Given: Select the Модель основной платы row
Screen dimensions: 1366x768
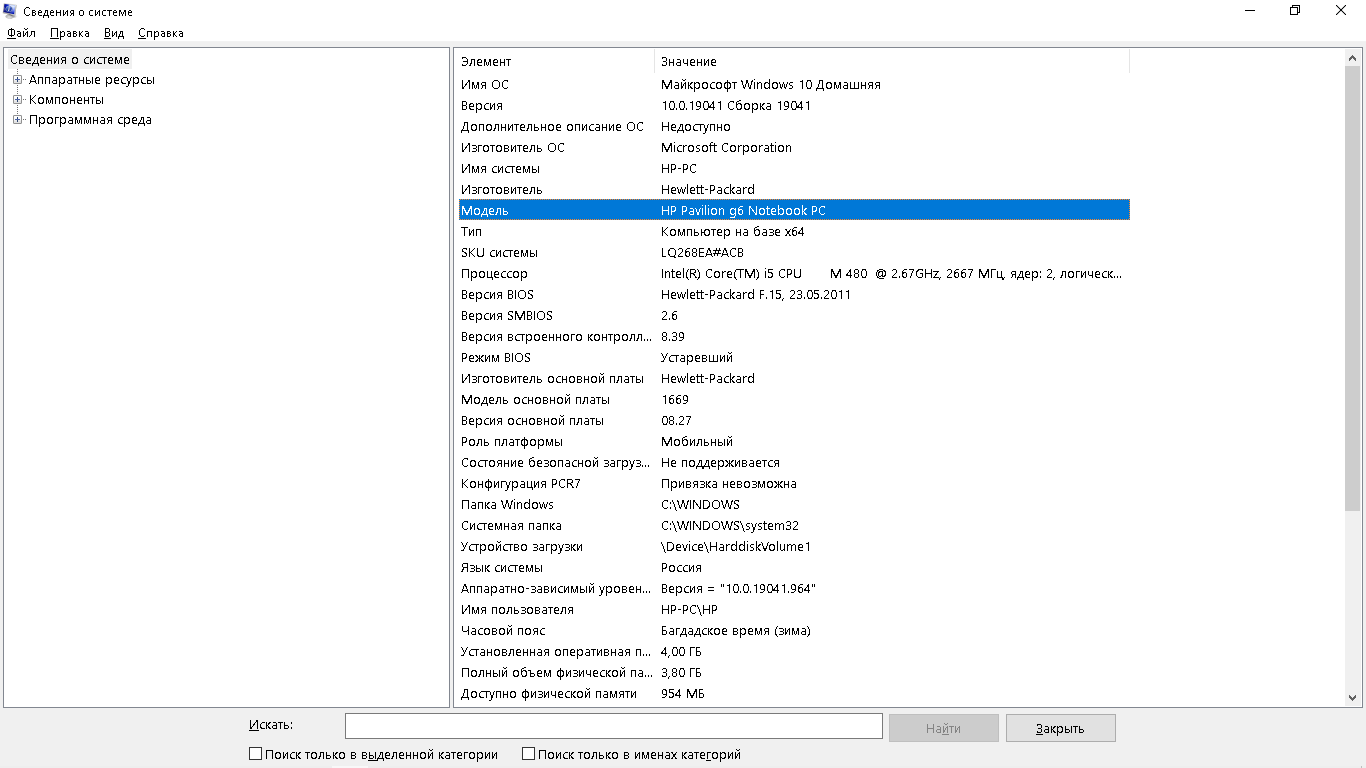Looking at the screenshot, I should tap(794, 400).
